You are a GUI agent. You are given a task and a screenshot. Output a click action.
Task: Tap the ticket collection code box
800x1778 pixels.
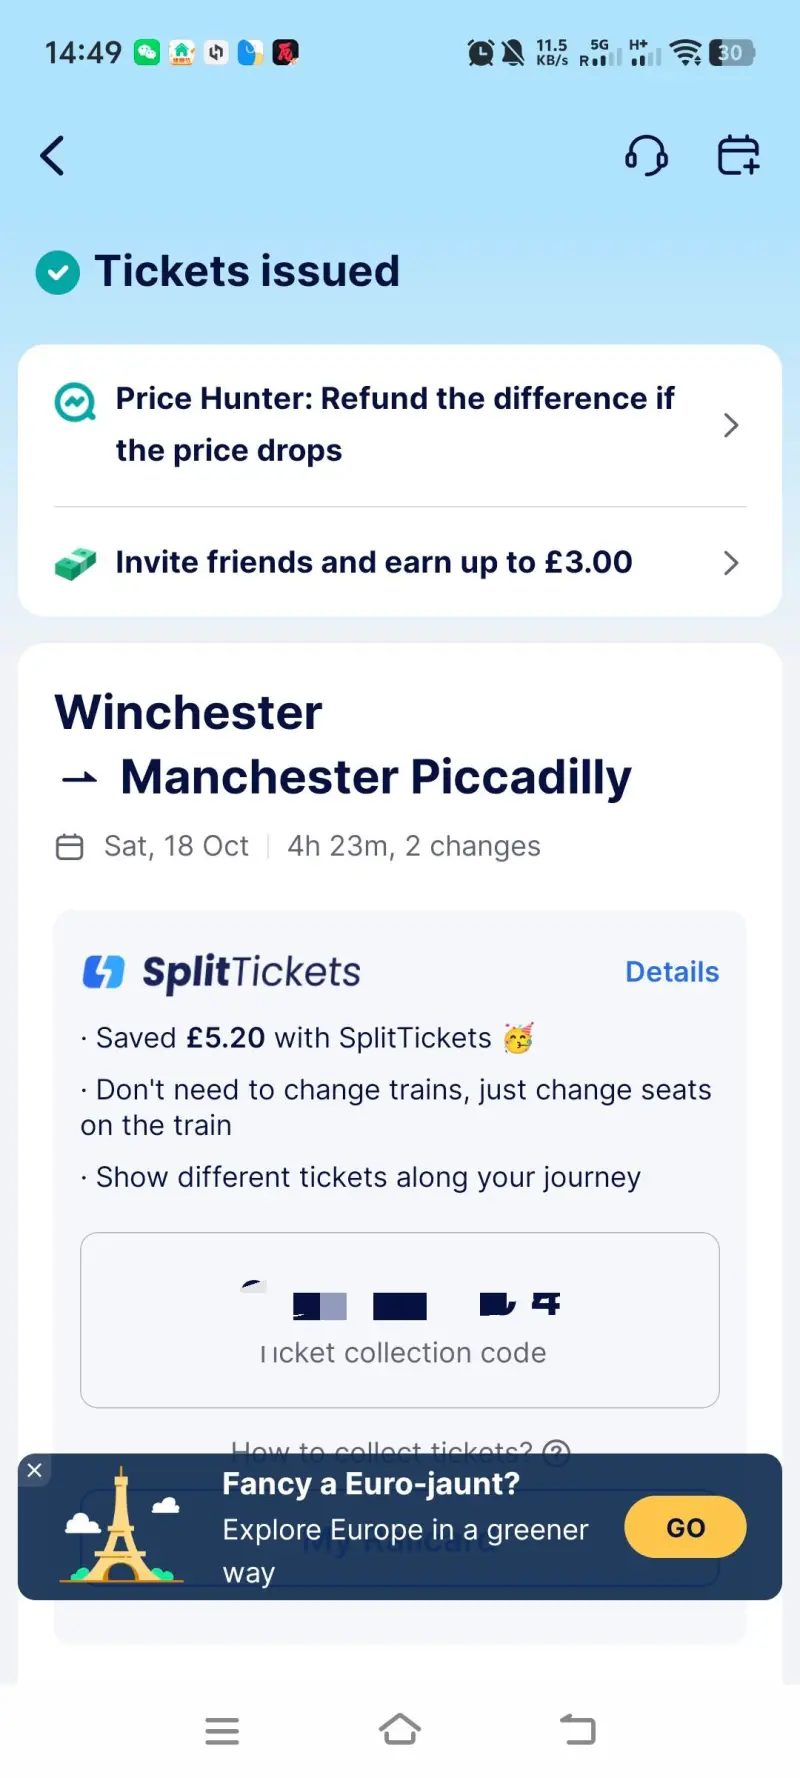[x=400, y=1320]
